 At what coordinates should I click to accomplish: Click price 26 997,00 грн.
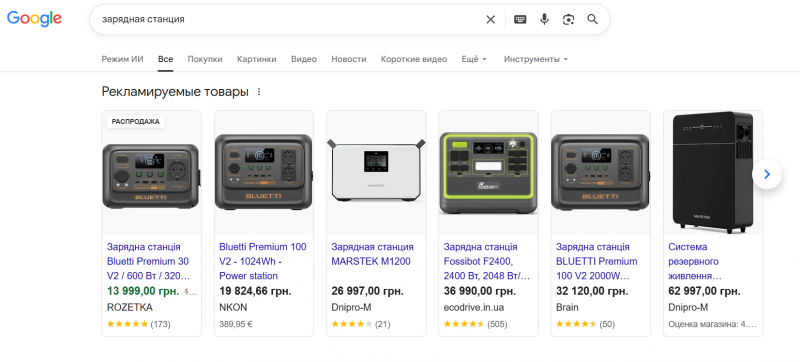(x=367, y=291)
